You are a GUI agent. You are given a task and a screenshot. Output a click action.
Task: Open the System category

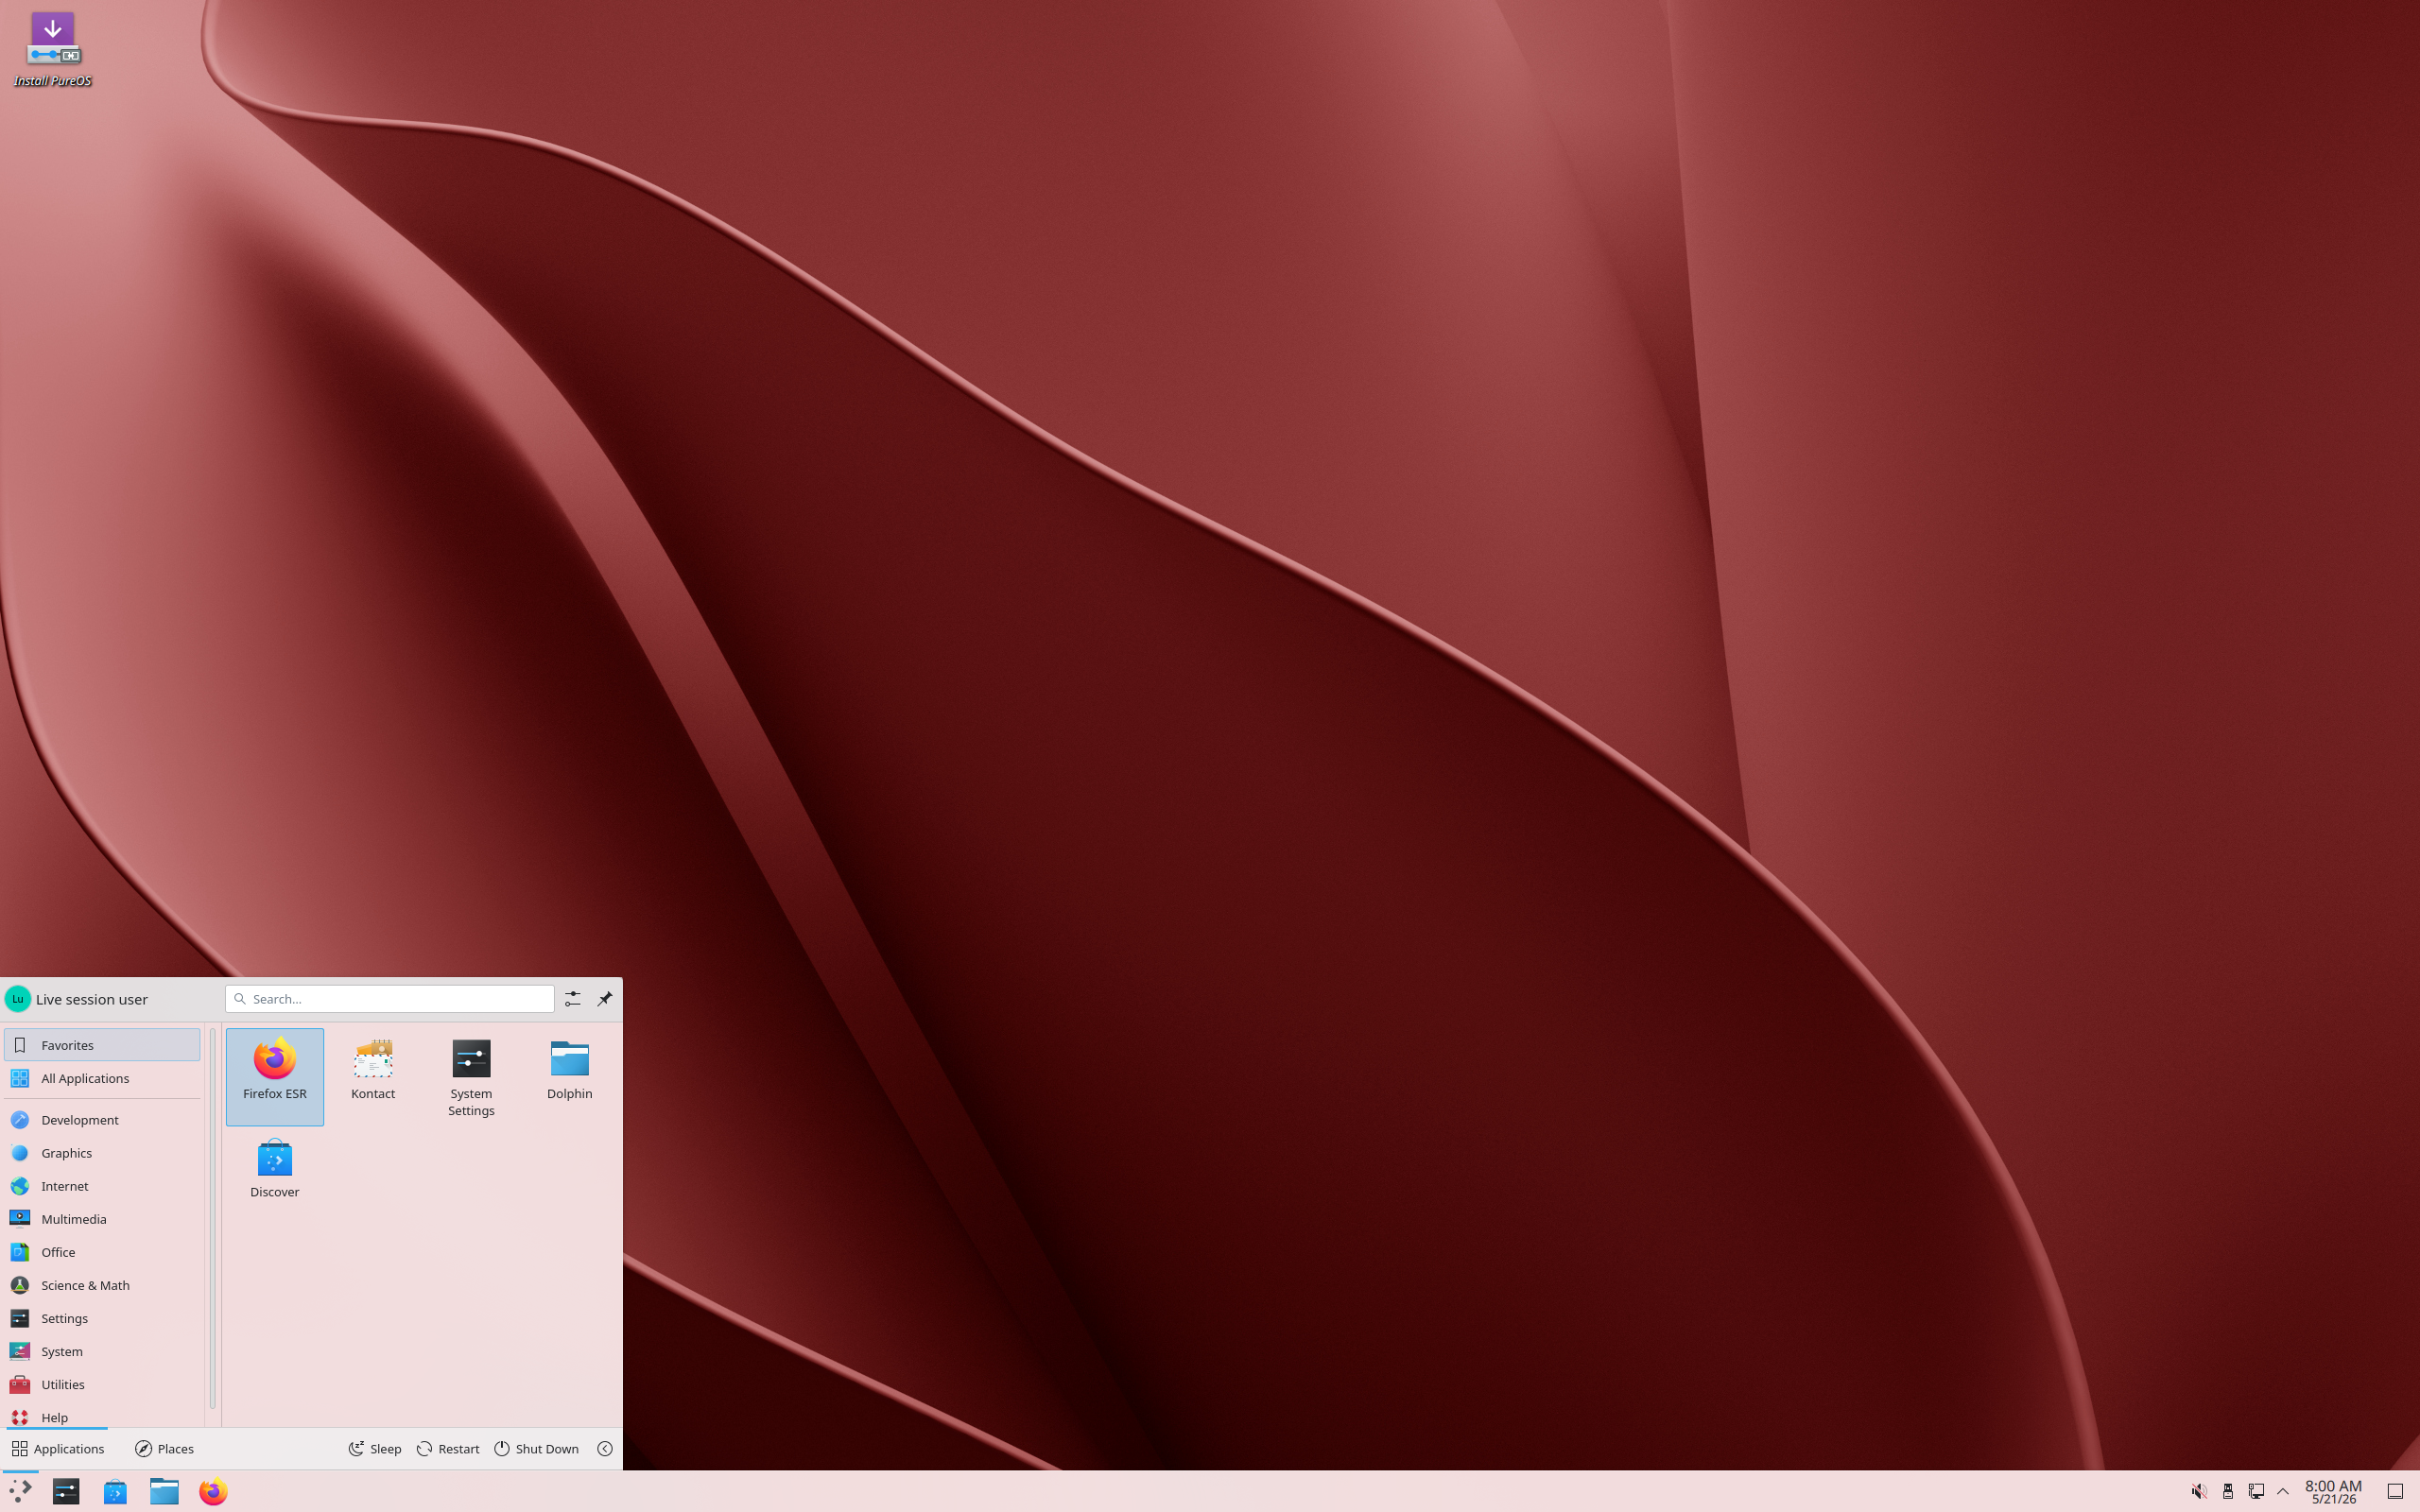coord(102,1351)
